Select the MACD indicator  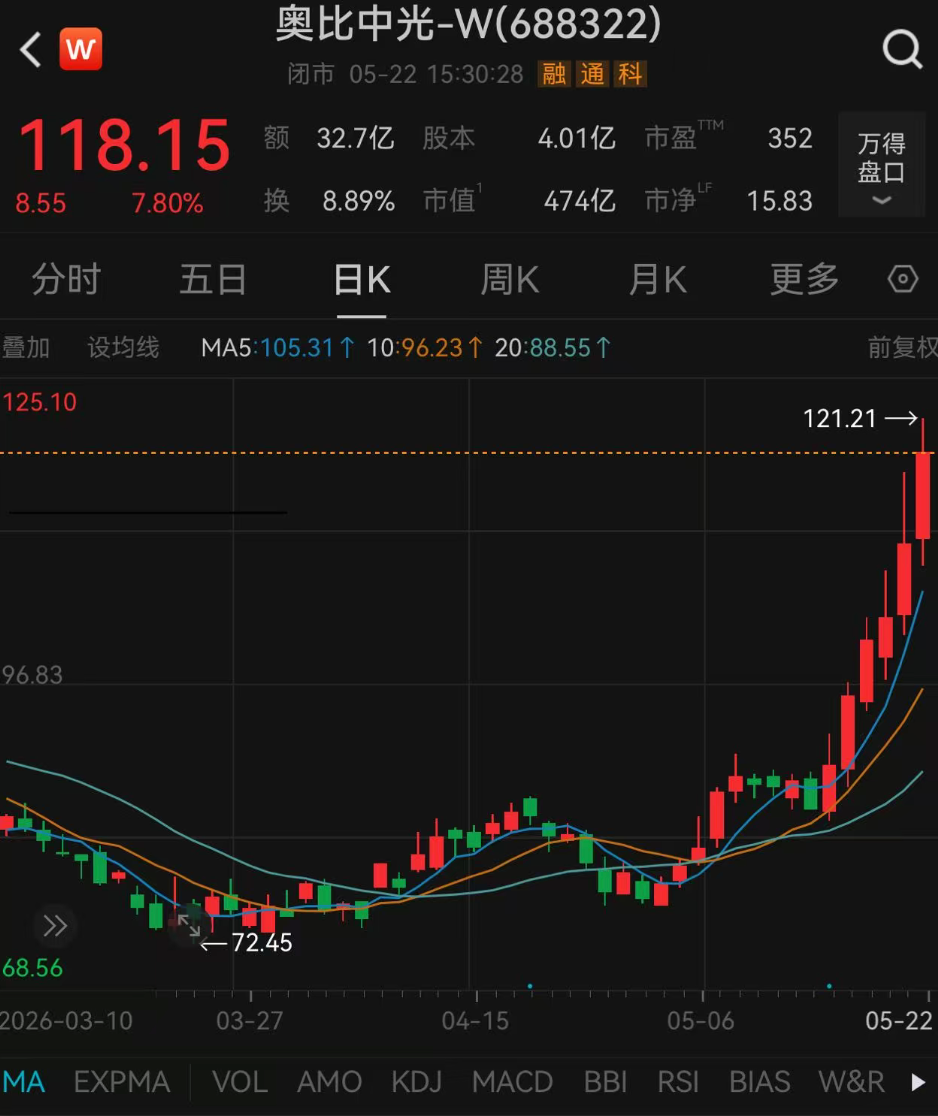pos(512,1082)
